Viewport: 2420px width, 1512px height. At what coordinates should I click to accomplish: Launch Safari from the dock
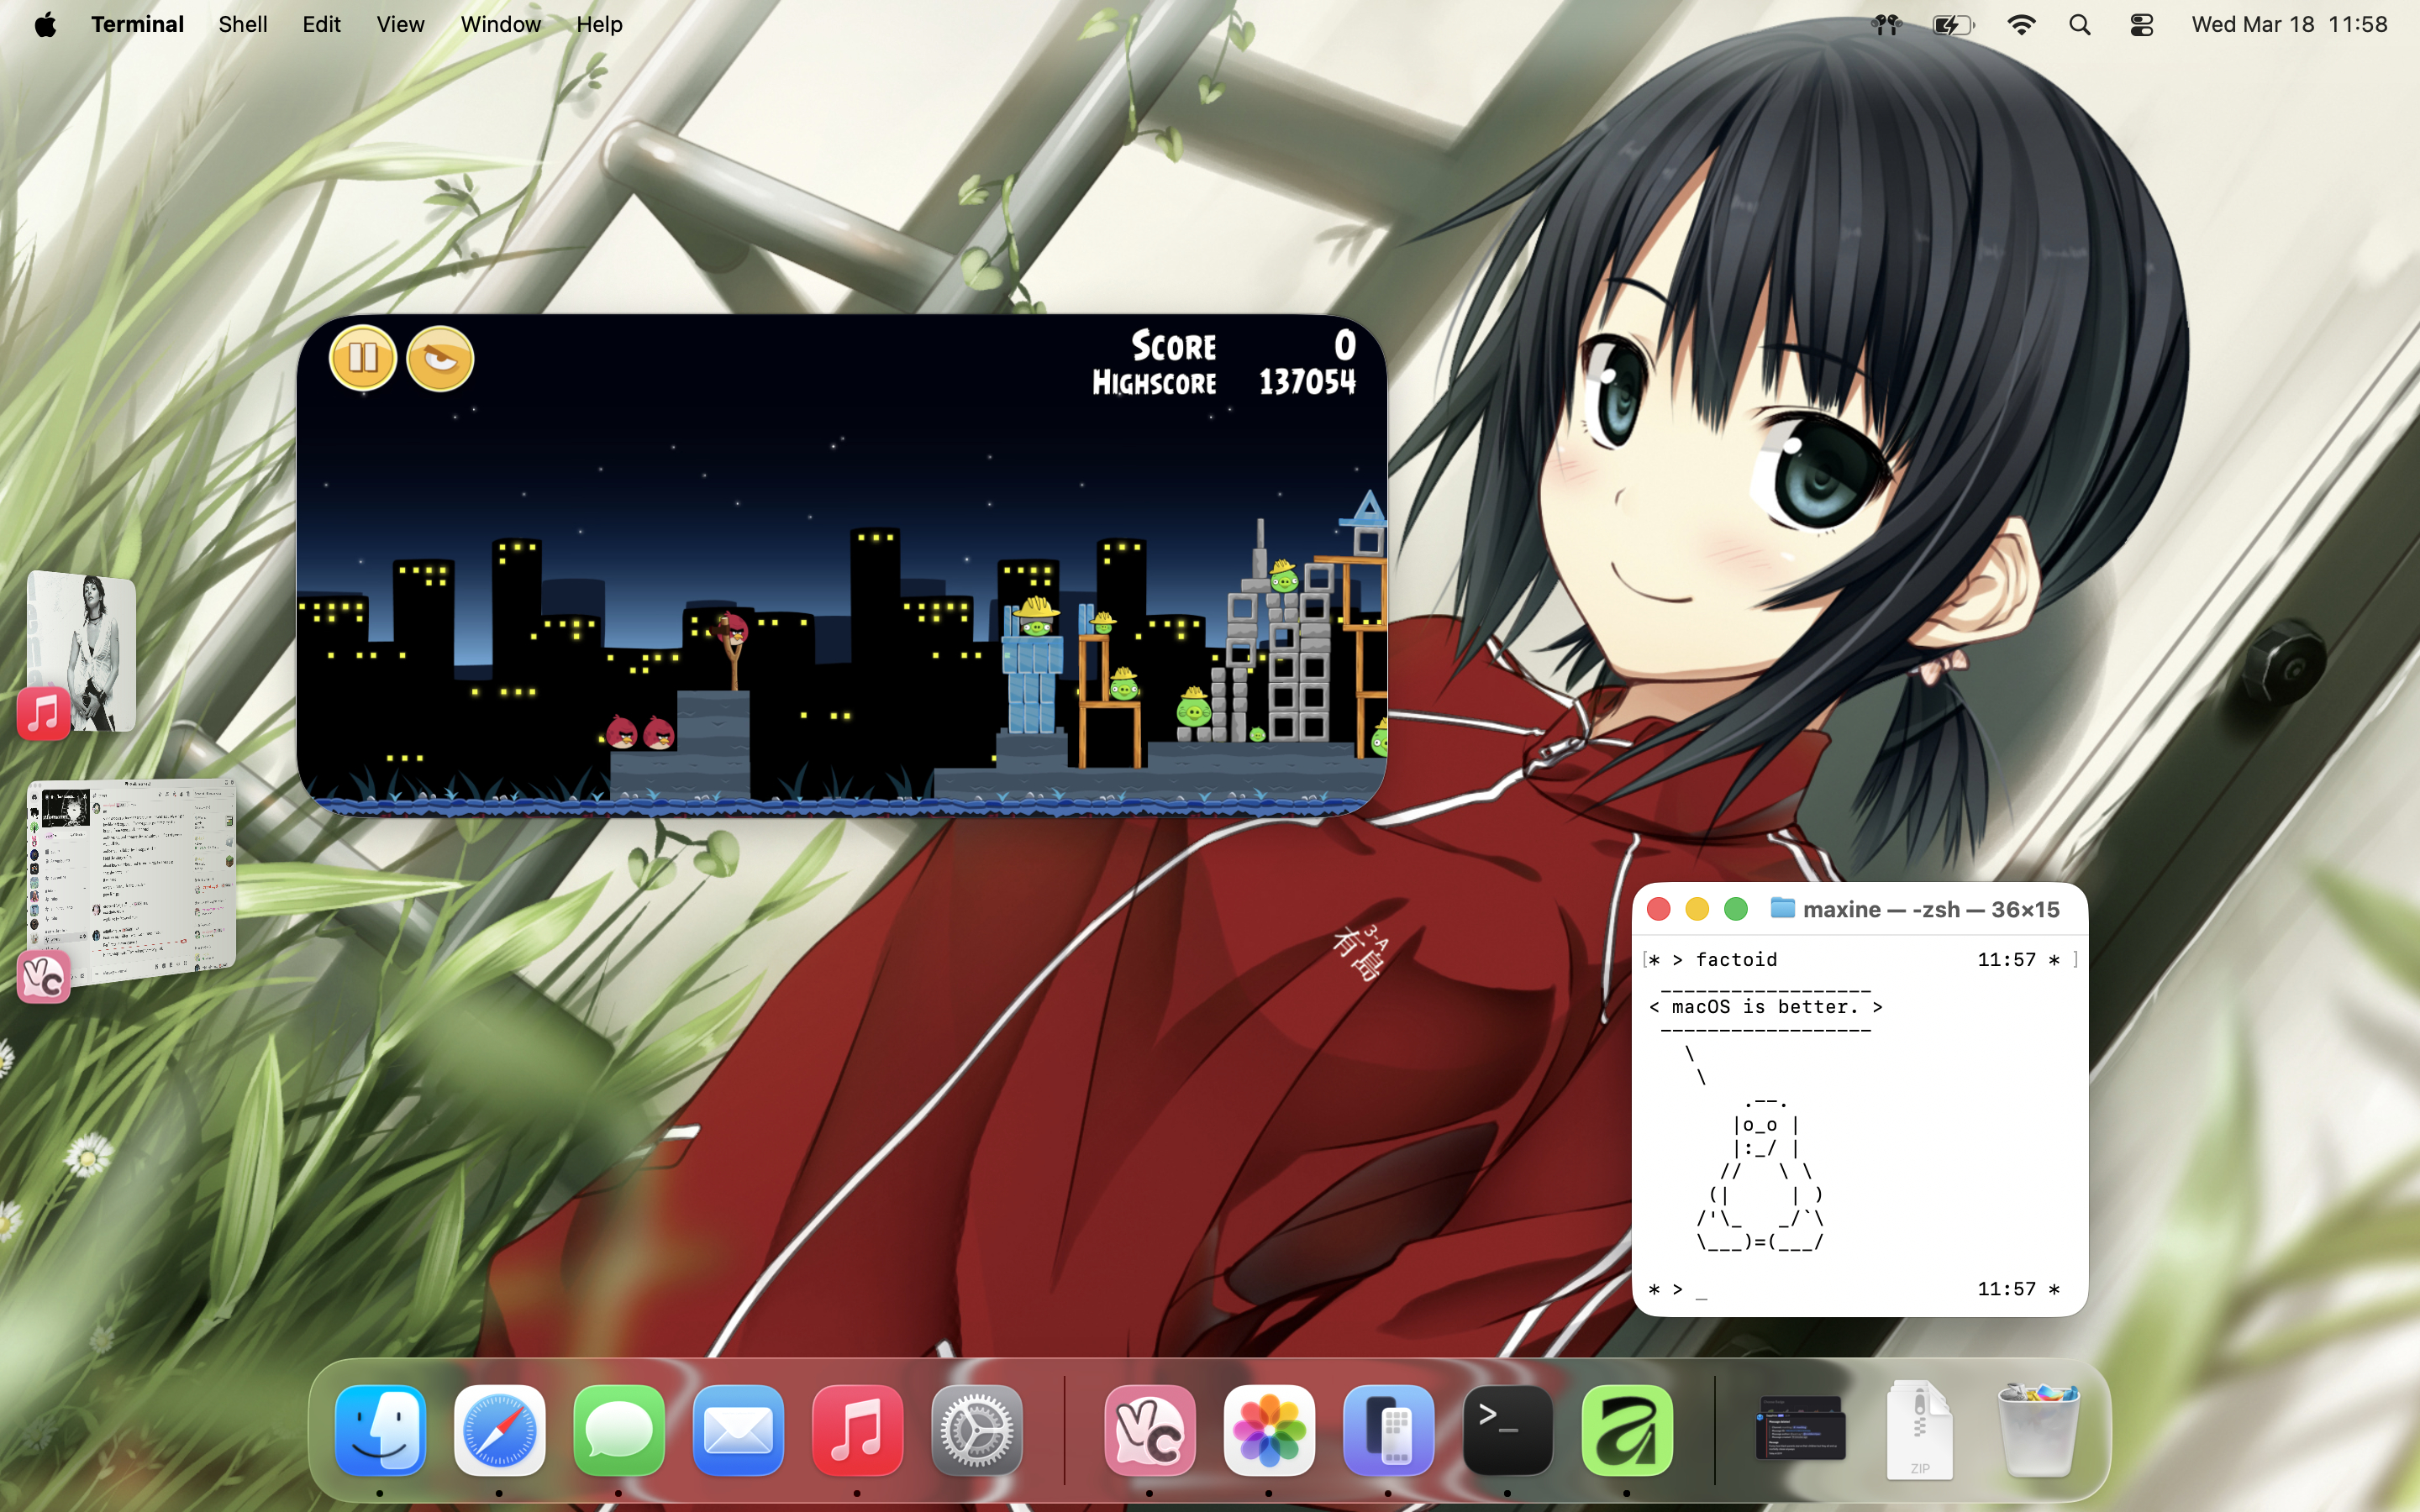pyautogui.click(x=499, y=1431)
